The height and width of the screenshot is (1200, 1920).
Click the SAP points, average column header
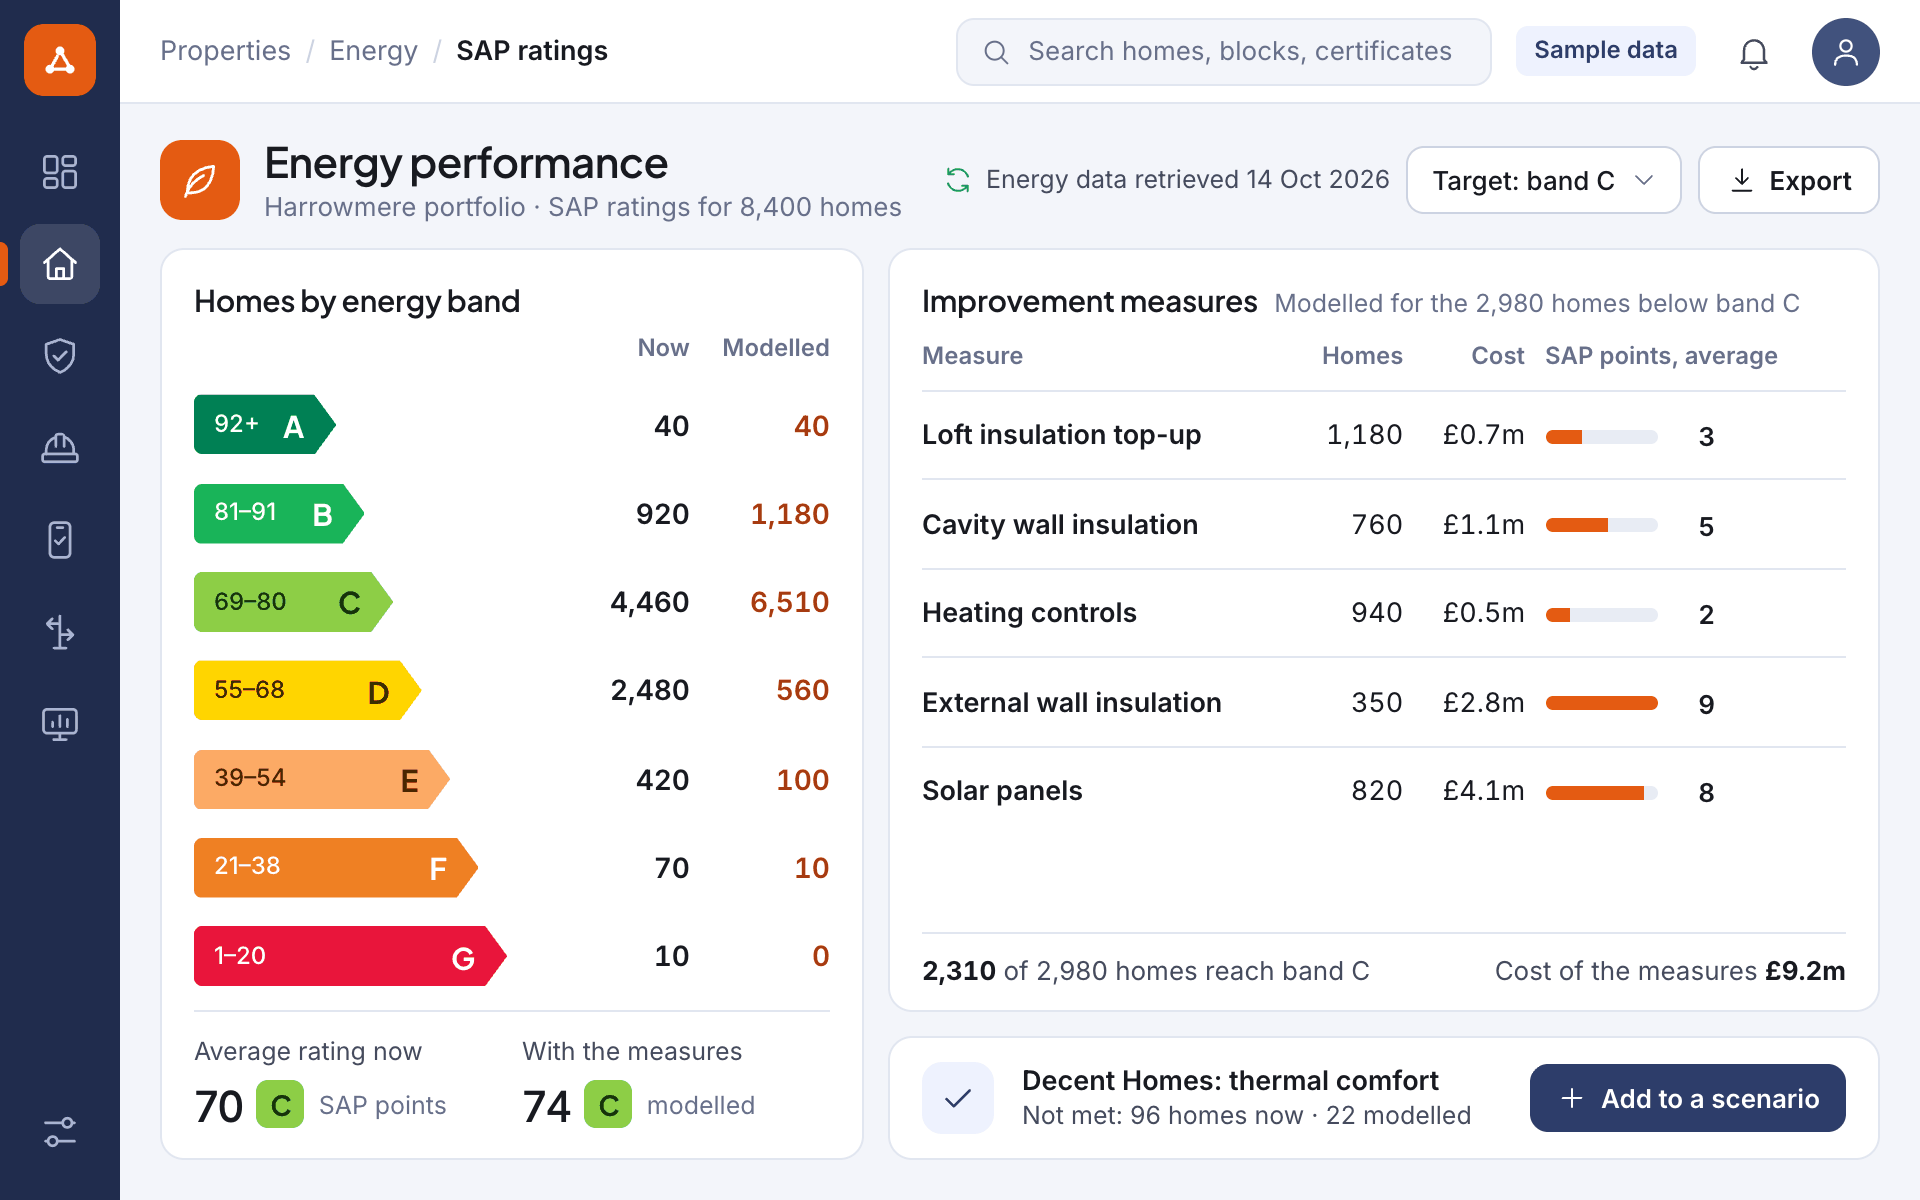point(1661,356)
